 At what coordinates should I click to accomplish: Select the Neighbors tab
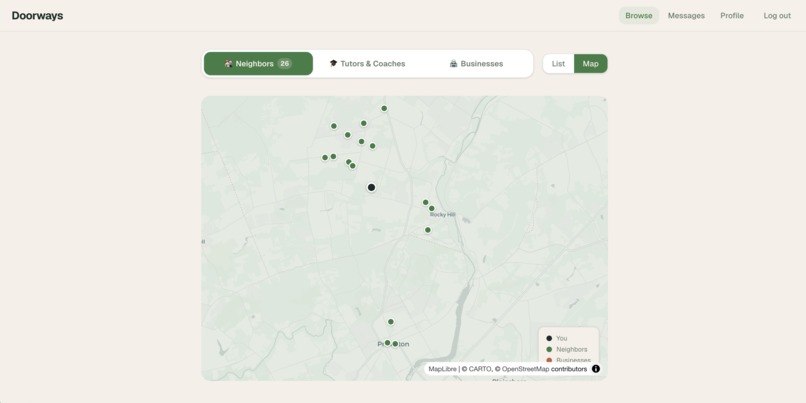(x=259, y=64)
